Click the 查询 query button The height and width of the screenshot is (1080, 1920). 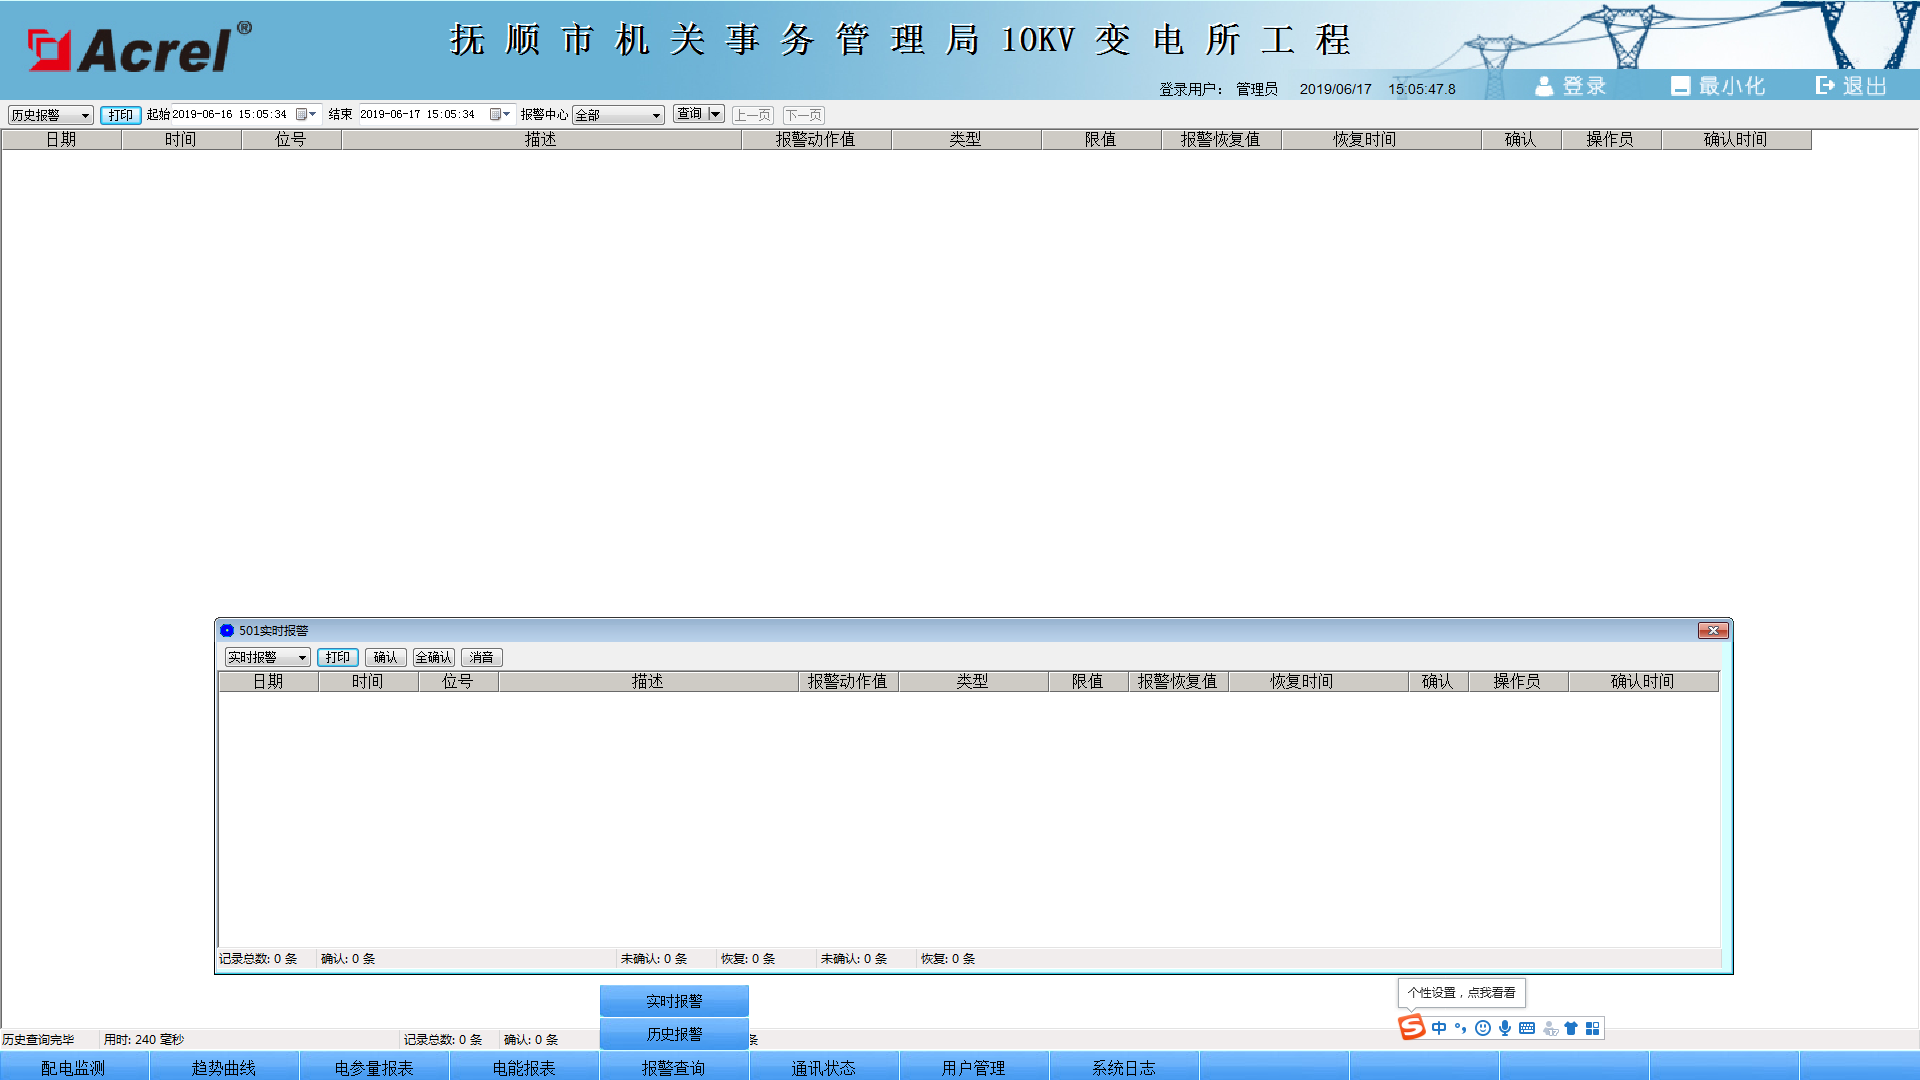click(689, 114)
